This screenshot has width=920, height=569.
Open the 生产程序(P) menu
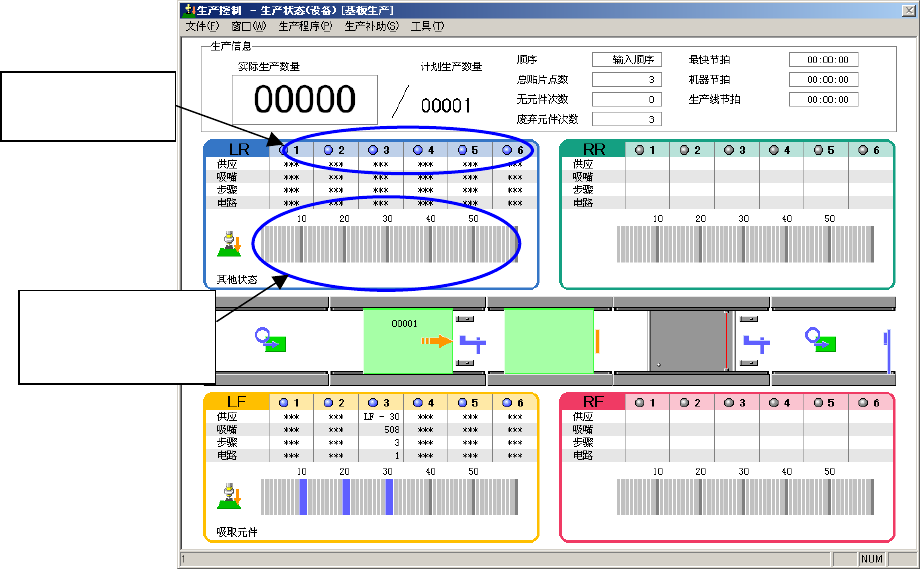305,26
